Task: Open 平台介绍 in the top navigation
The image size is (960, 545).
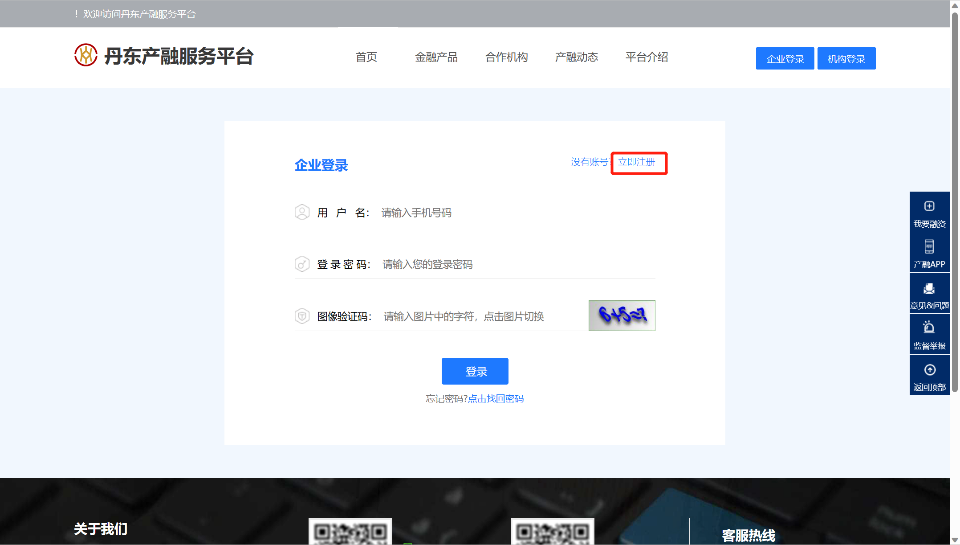Action: click(646, 57)
